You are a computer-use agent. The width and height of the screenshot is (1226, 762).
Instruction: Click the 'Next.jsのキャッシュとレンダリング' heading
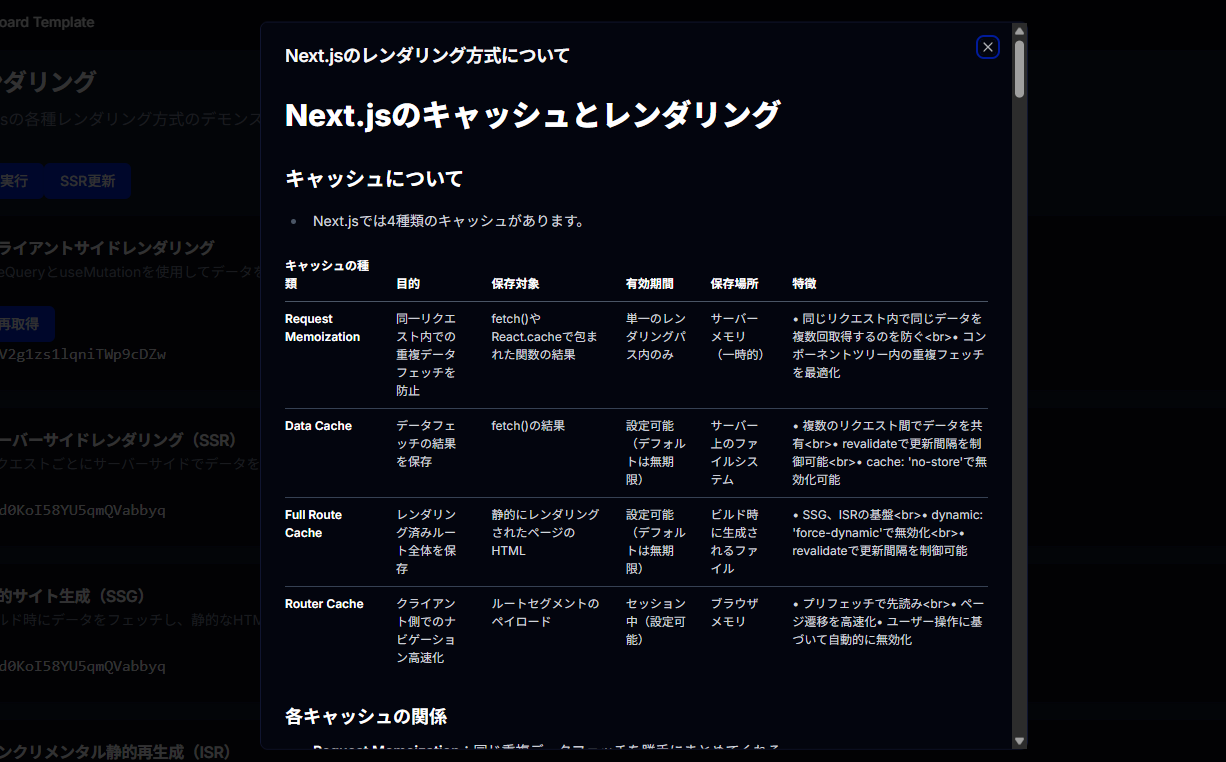(x=532, y=115)
